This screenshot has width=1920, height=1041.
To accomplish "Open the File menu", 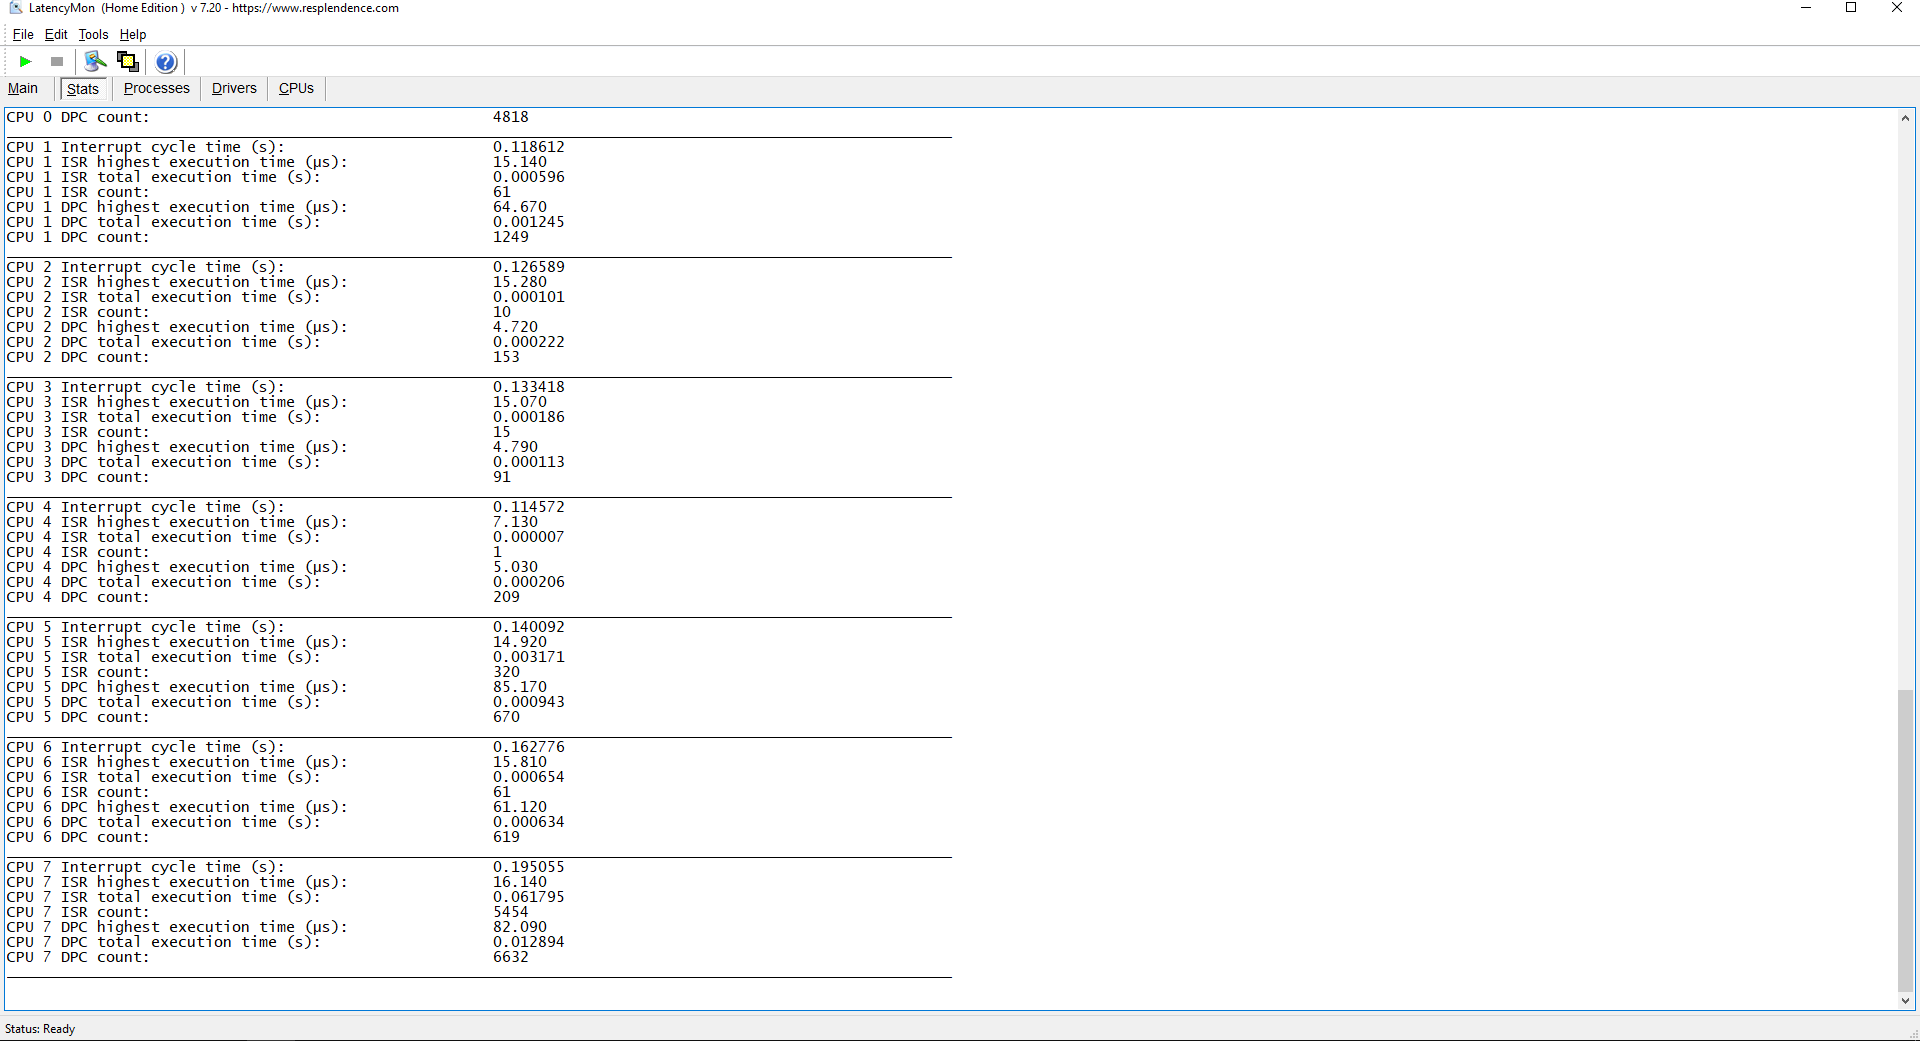I will (x=22, y=34).
